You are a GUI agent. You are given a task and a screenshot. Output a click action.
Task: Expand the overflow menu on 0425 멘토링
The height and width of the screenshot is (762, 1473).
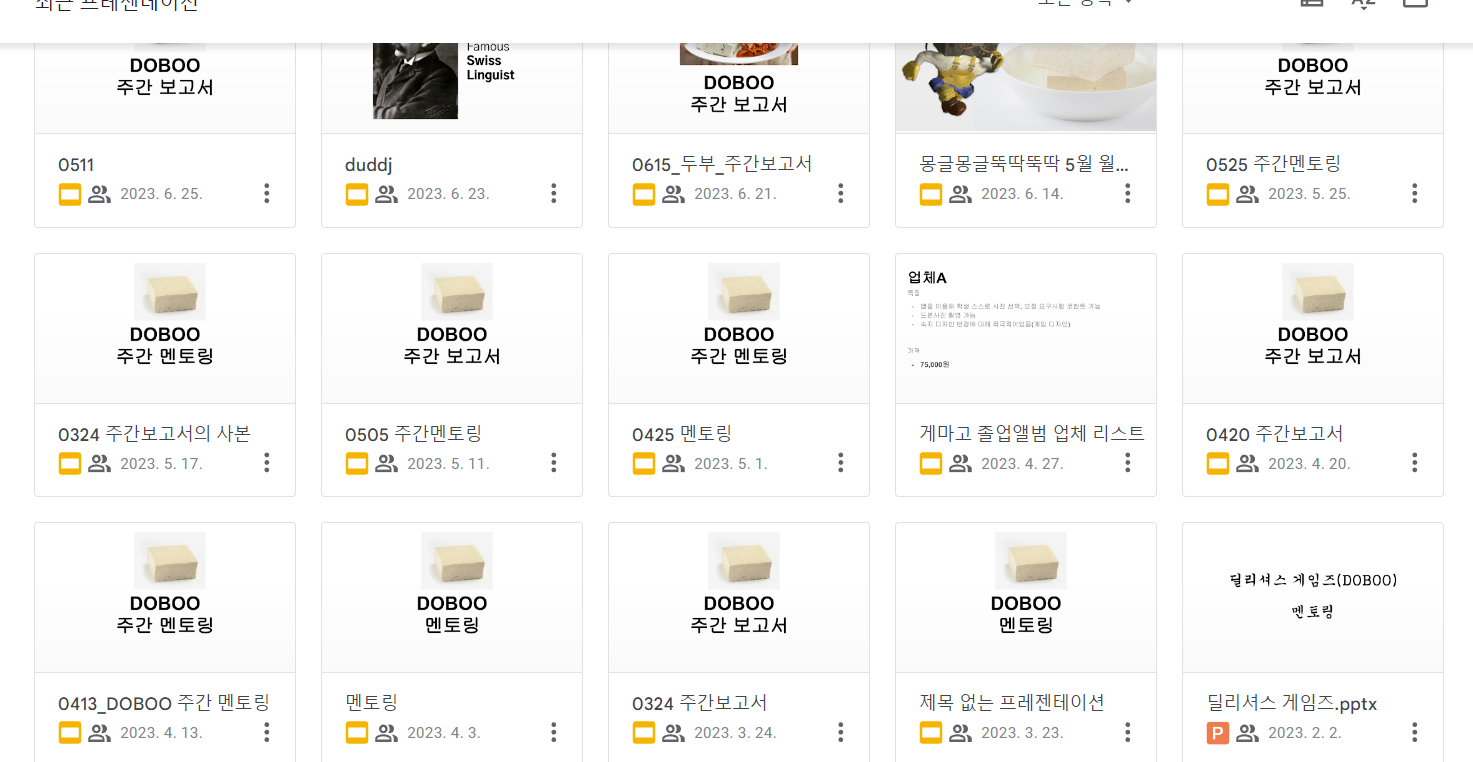(x=840, y=463)
